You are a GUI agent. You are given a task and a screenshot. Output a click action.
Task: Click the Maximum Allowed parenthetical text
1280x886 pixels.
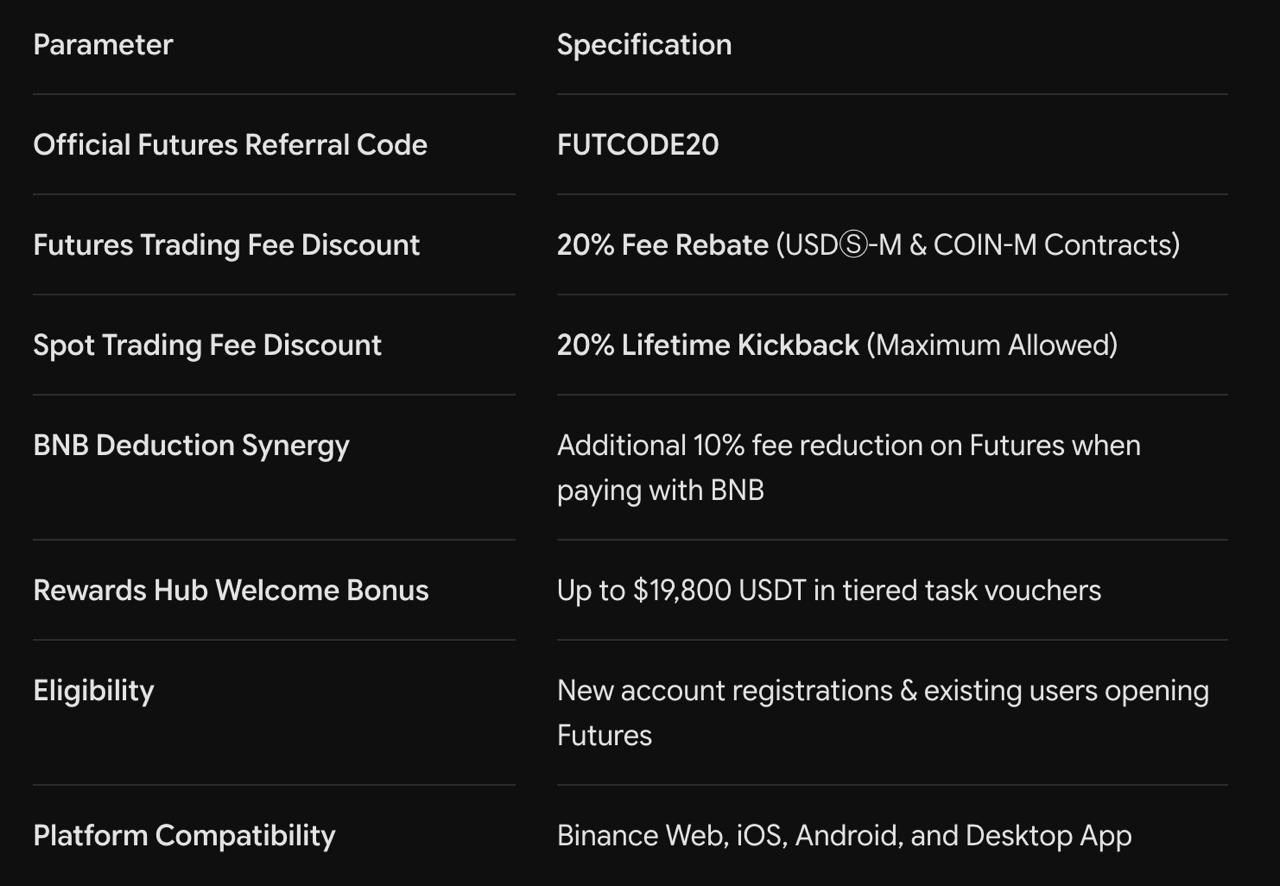[x=992, y=345]
